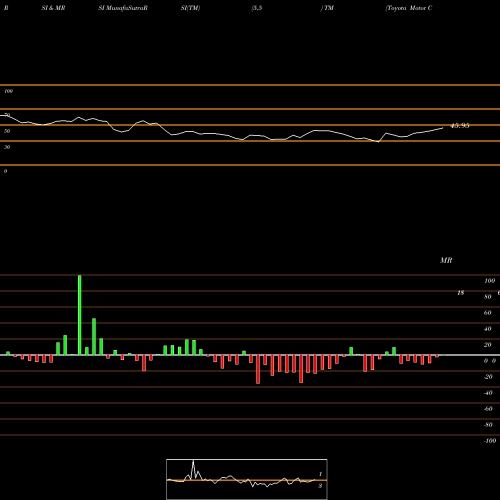The width and height of the screenshot is (500, 500).
Task: Click the '(5,5' parameter text
Action: click(257, 8)
